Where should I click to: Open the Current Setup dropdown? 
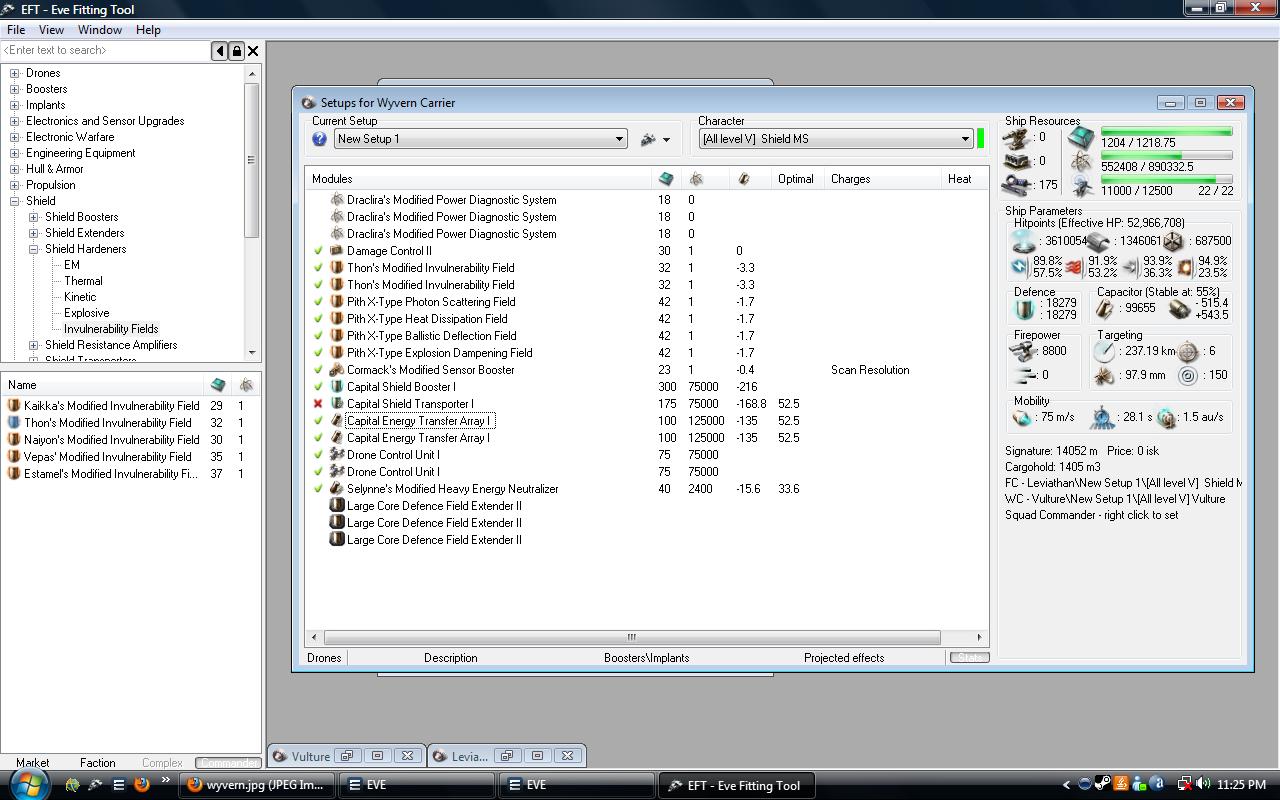pyautogui.click(x=619, y=139)
